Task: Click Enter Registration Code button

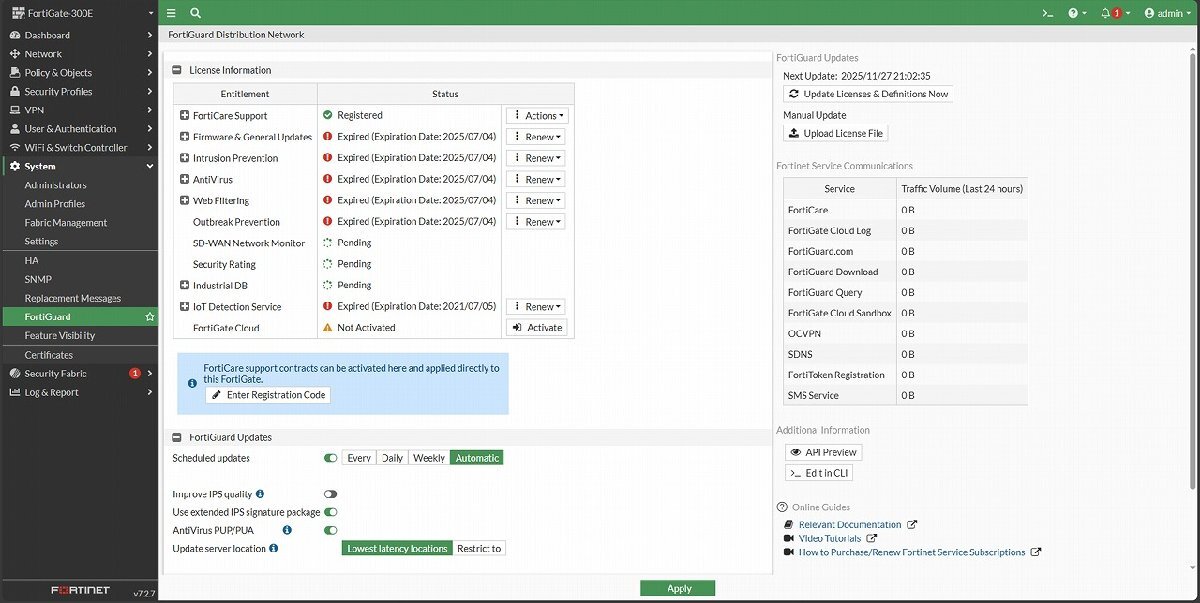Action: (x=268, y=395)
